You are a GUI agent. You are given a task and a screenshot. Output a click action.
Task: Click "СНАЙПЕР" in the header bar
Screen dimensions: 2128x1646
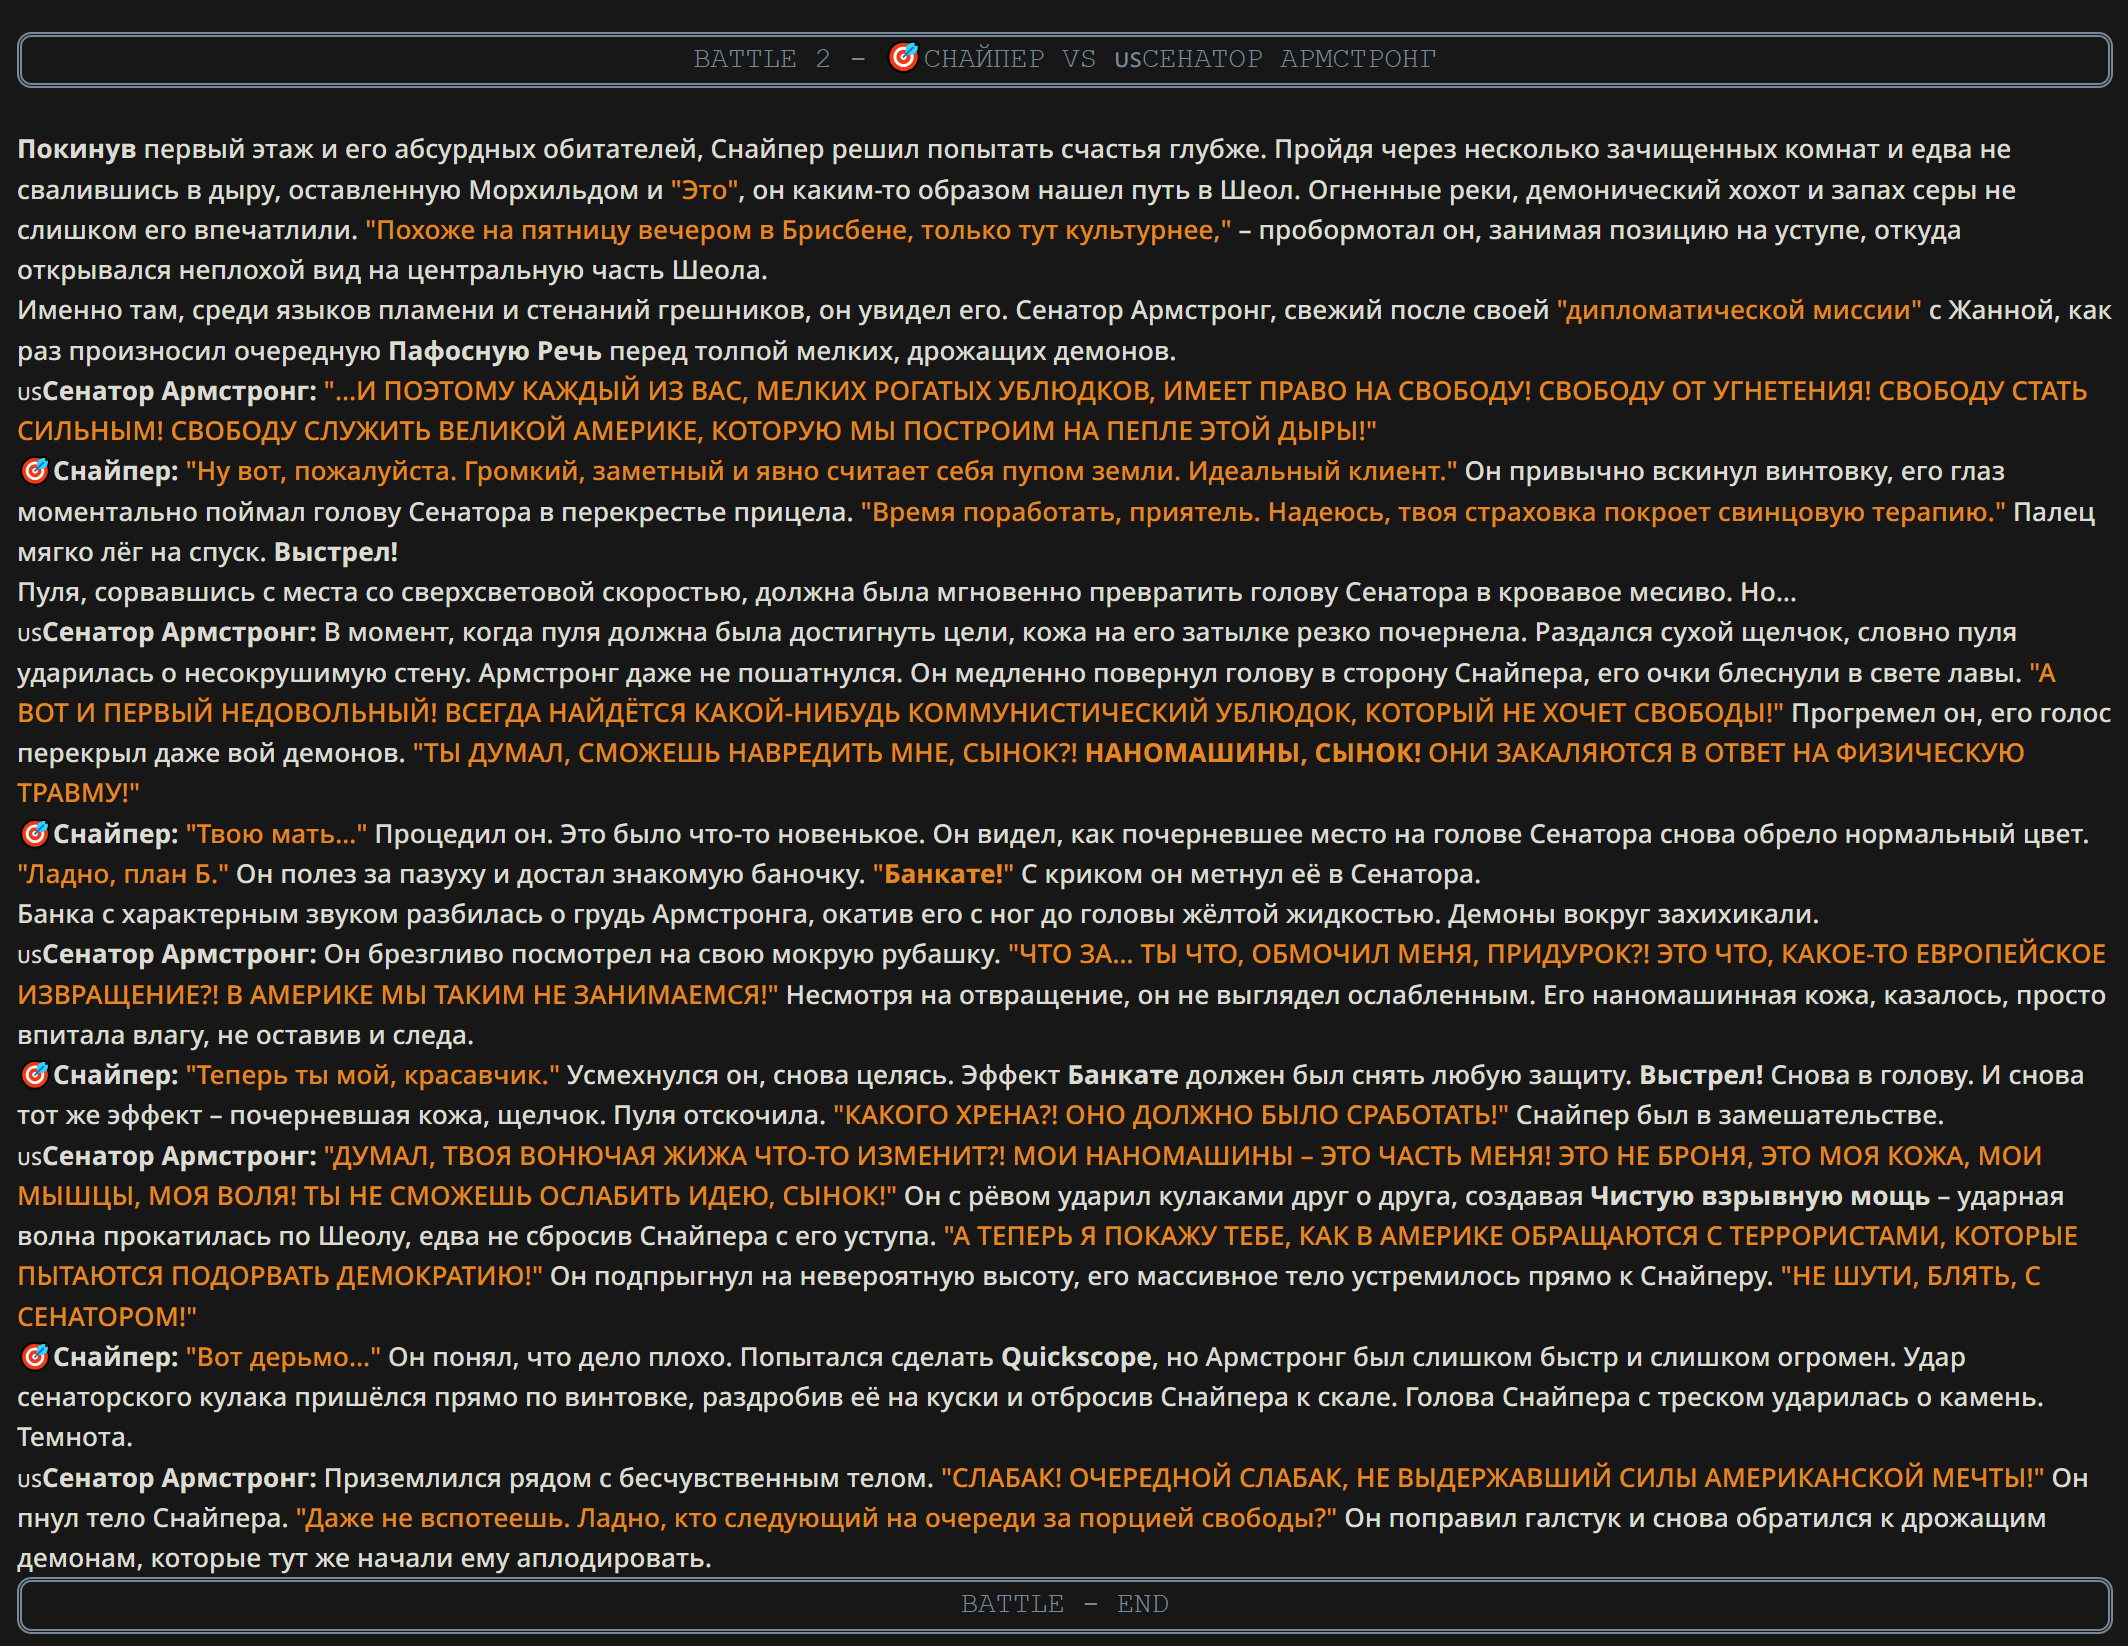click(984, 59)
